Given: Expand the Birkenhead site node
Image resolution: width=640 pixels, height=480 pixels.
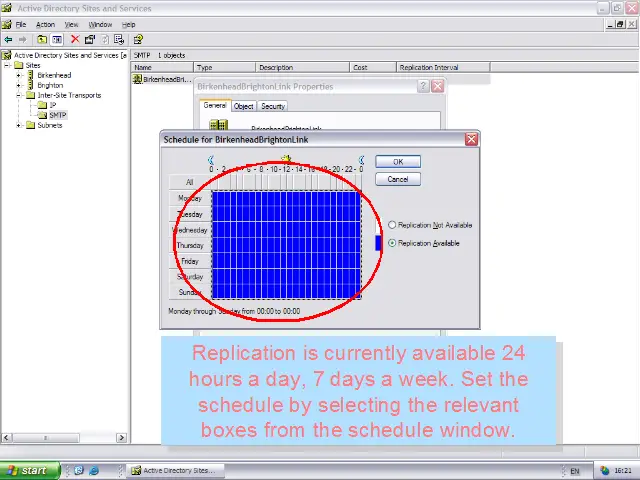Looking at the screenshot, I should click(x=19, y=76).
